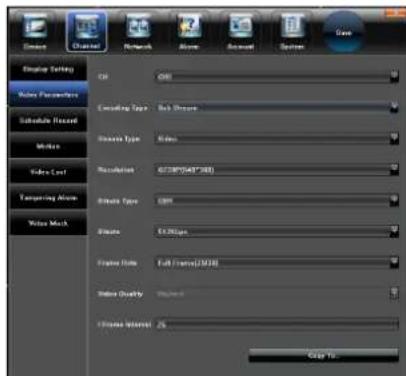Open the Alarm settings icon
Viewport: 406px width, 376px height.
tap(189, 32)
